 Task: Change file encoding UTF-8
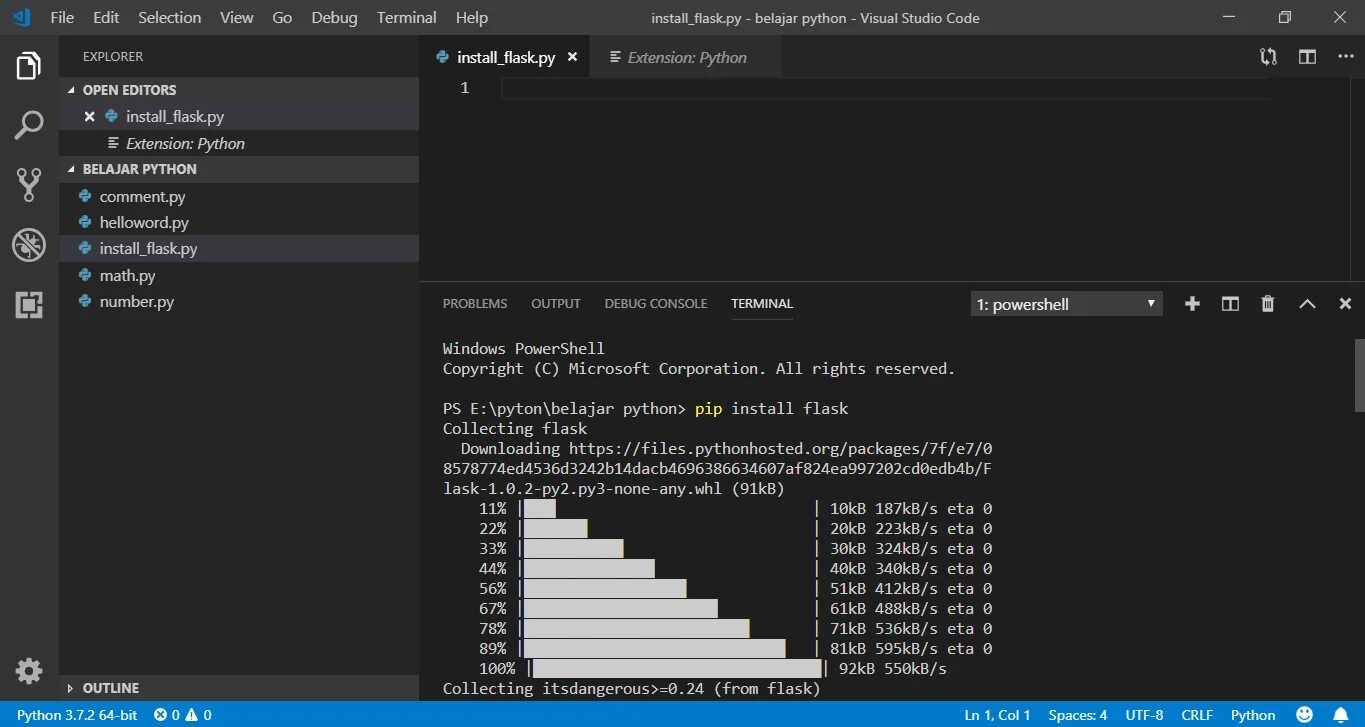pos(1144,715)
